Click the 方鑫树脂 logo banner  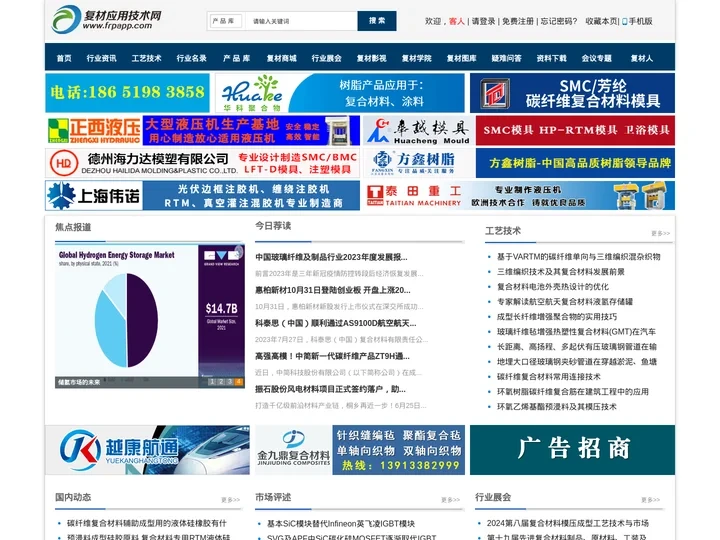pyautogui.click(x=417, y=163)
